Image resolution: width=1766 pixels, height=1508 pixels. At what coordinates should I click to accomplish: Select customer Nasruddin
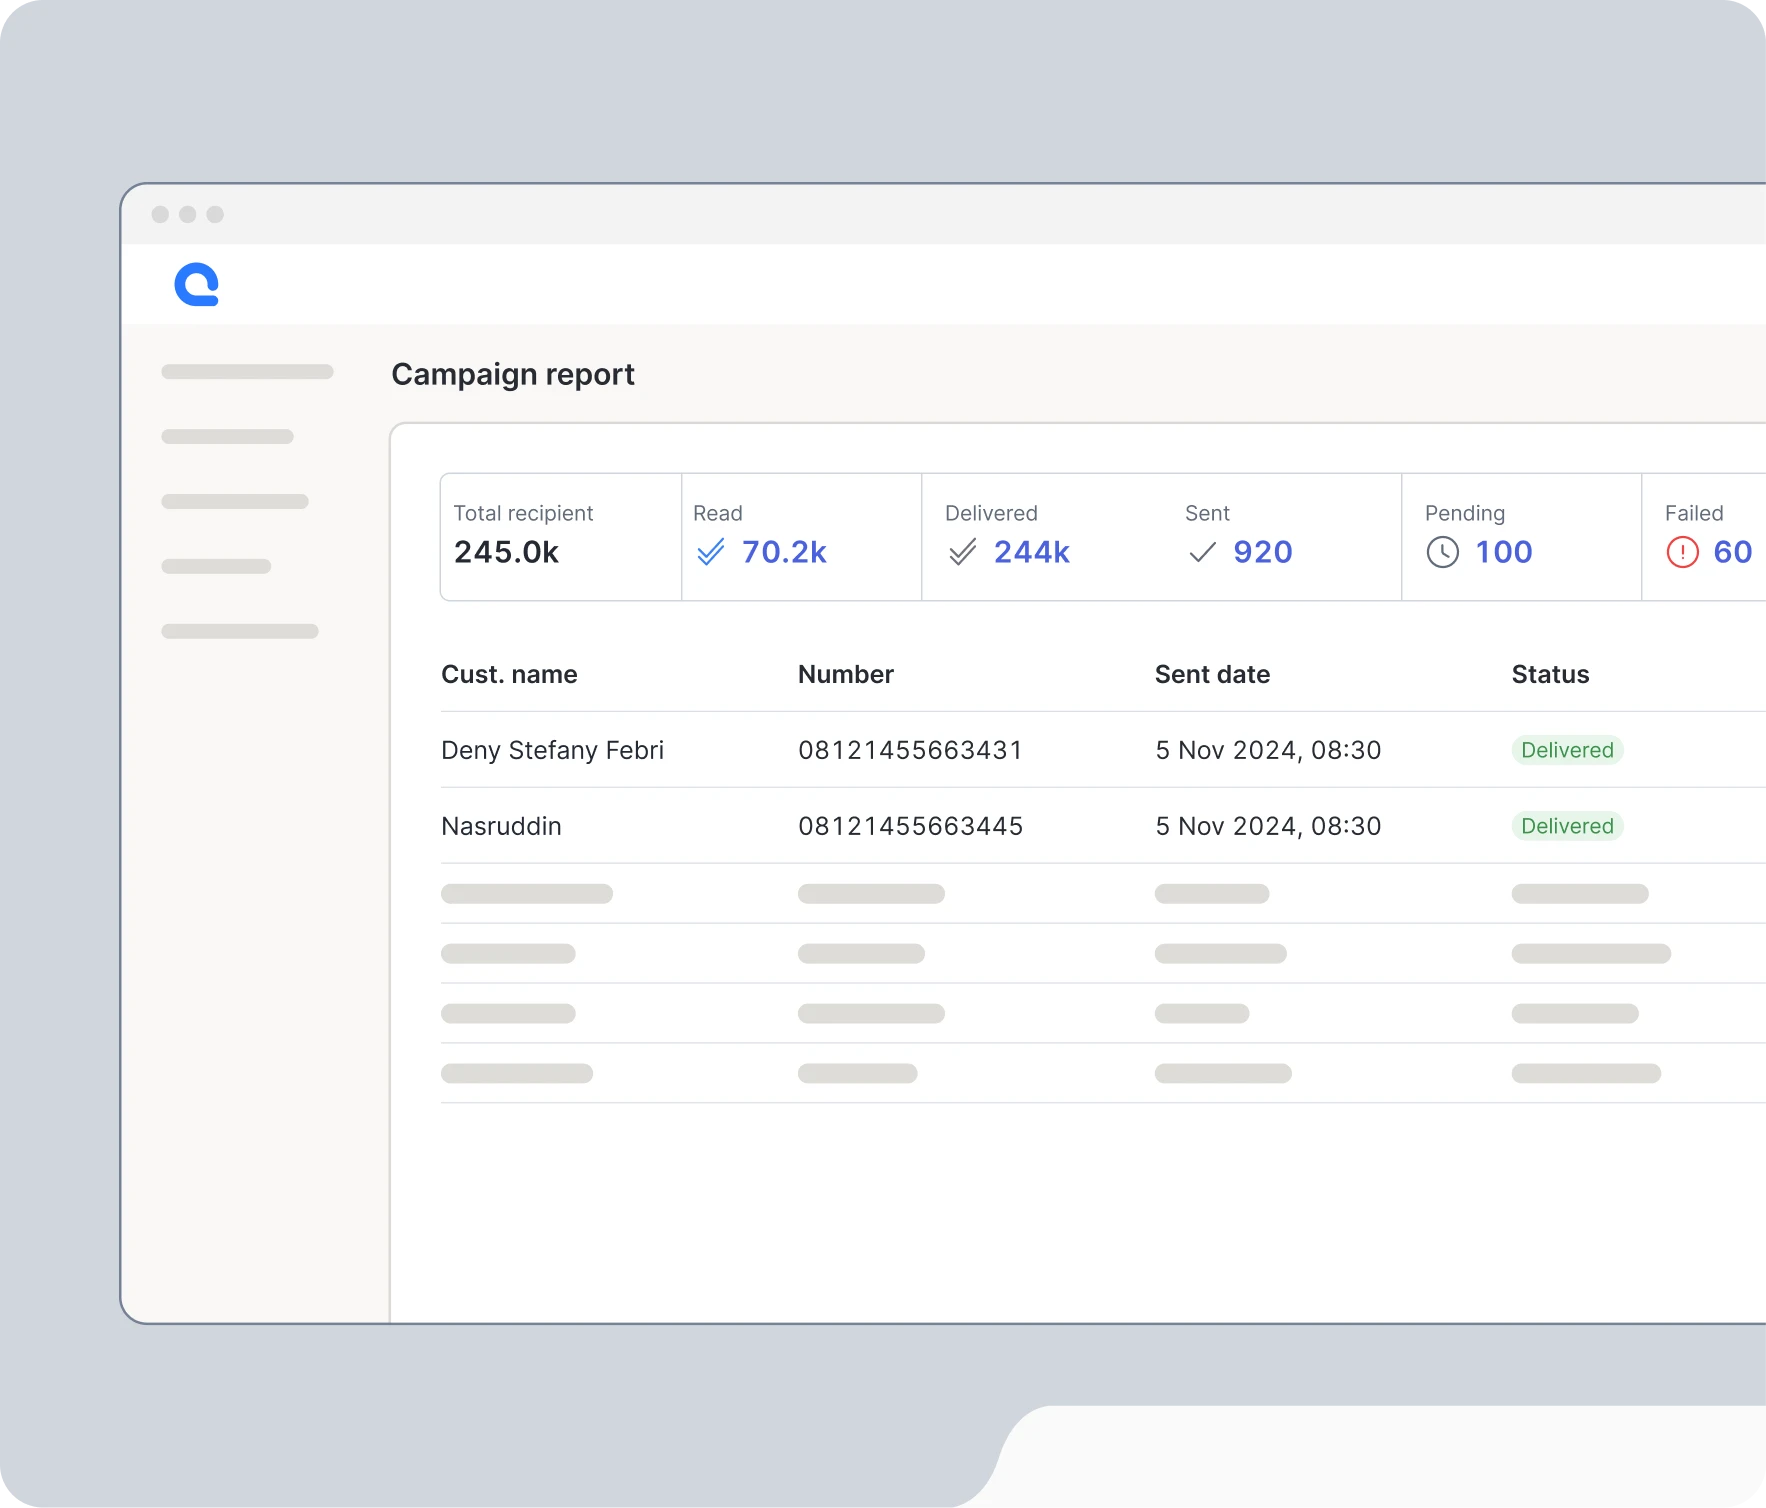[x=501, y=826]
